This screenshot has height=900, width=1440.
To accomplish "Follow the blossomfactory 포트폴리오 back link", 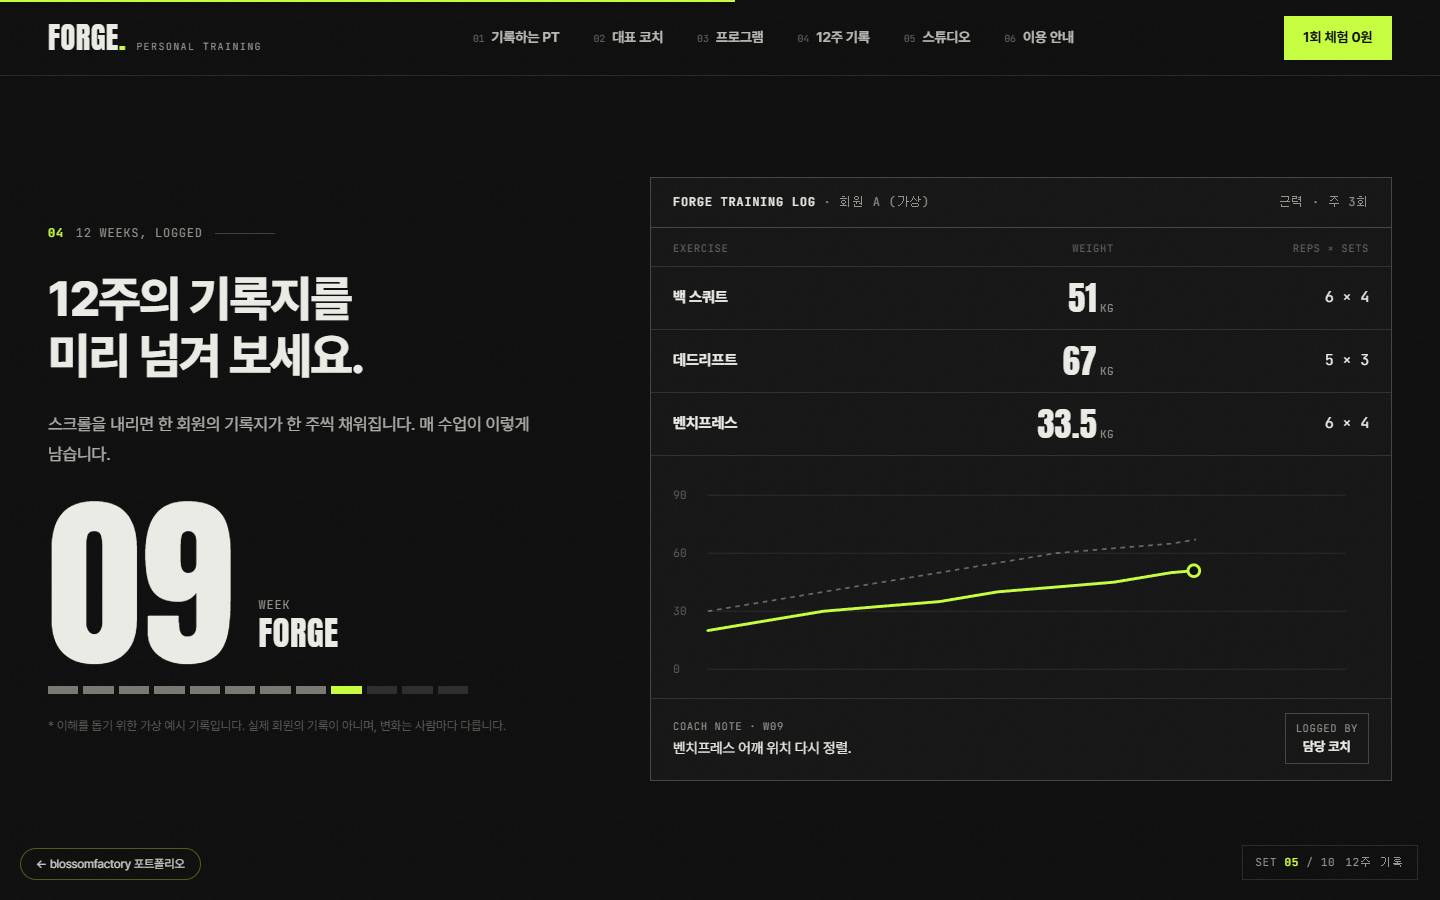I will coord(110,864).
